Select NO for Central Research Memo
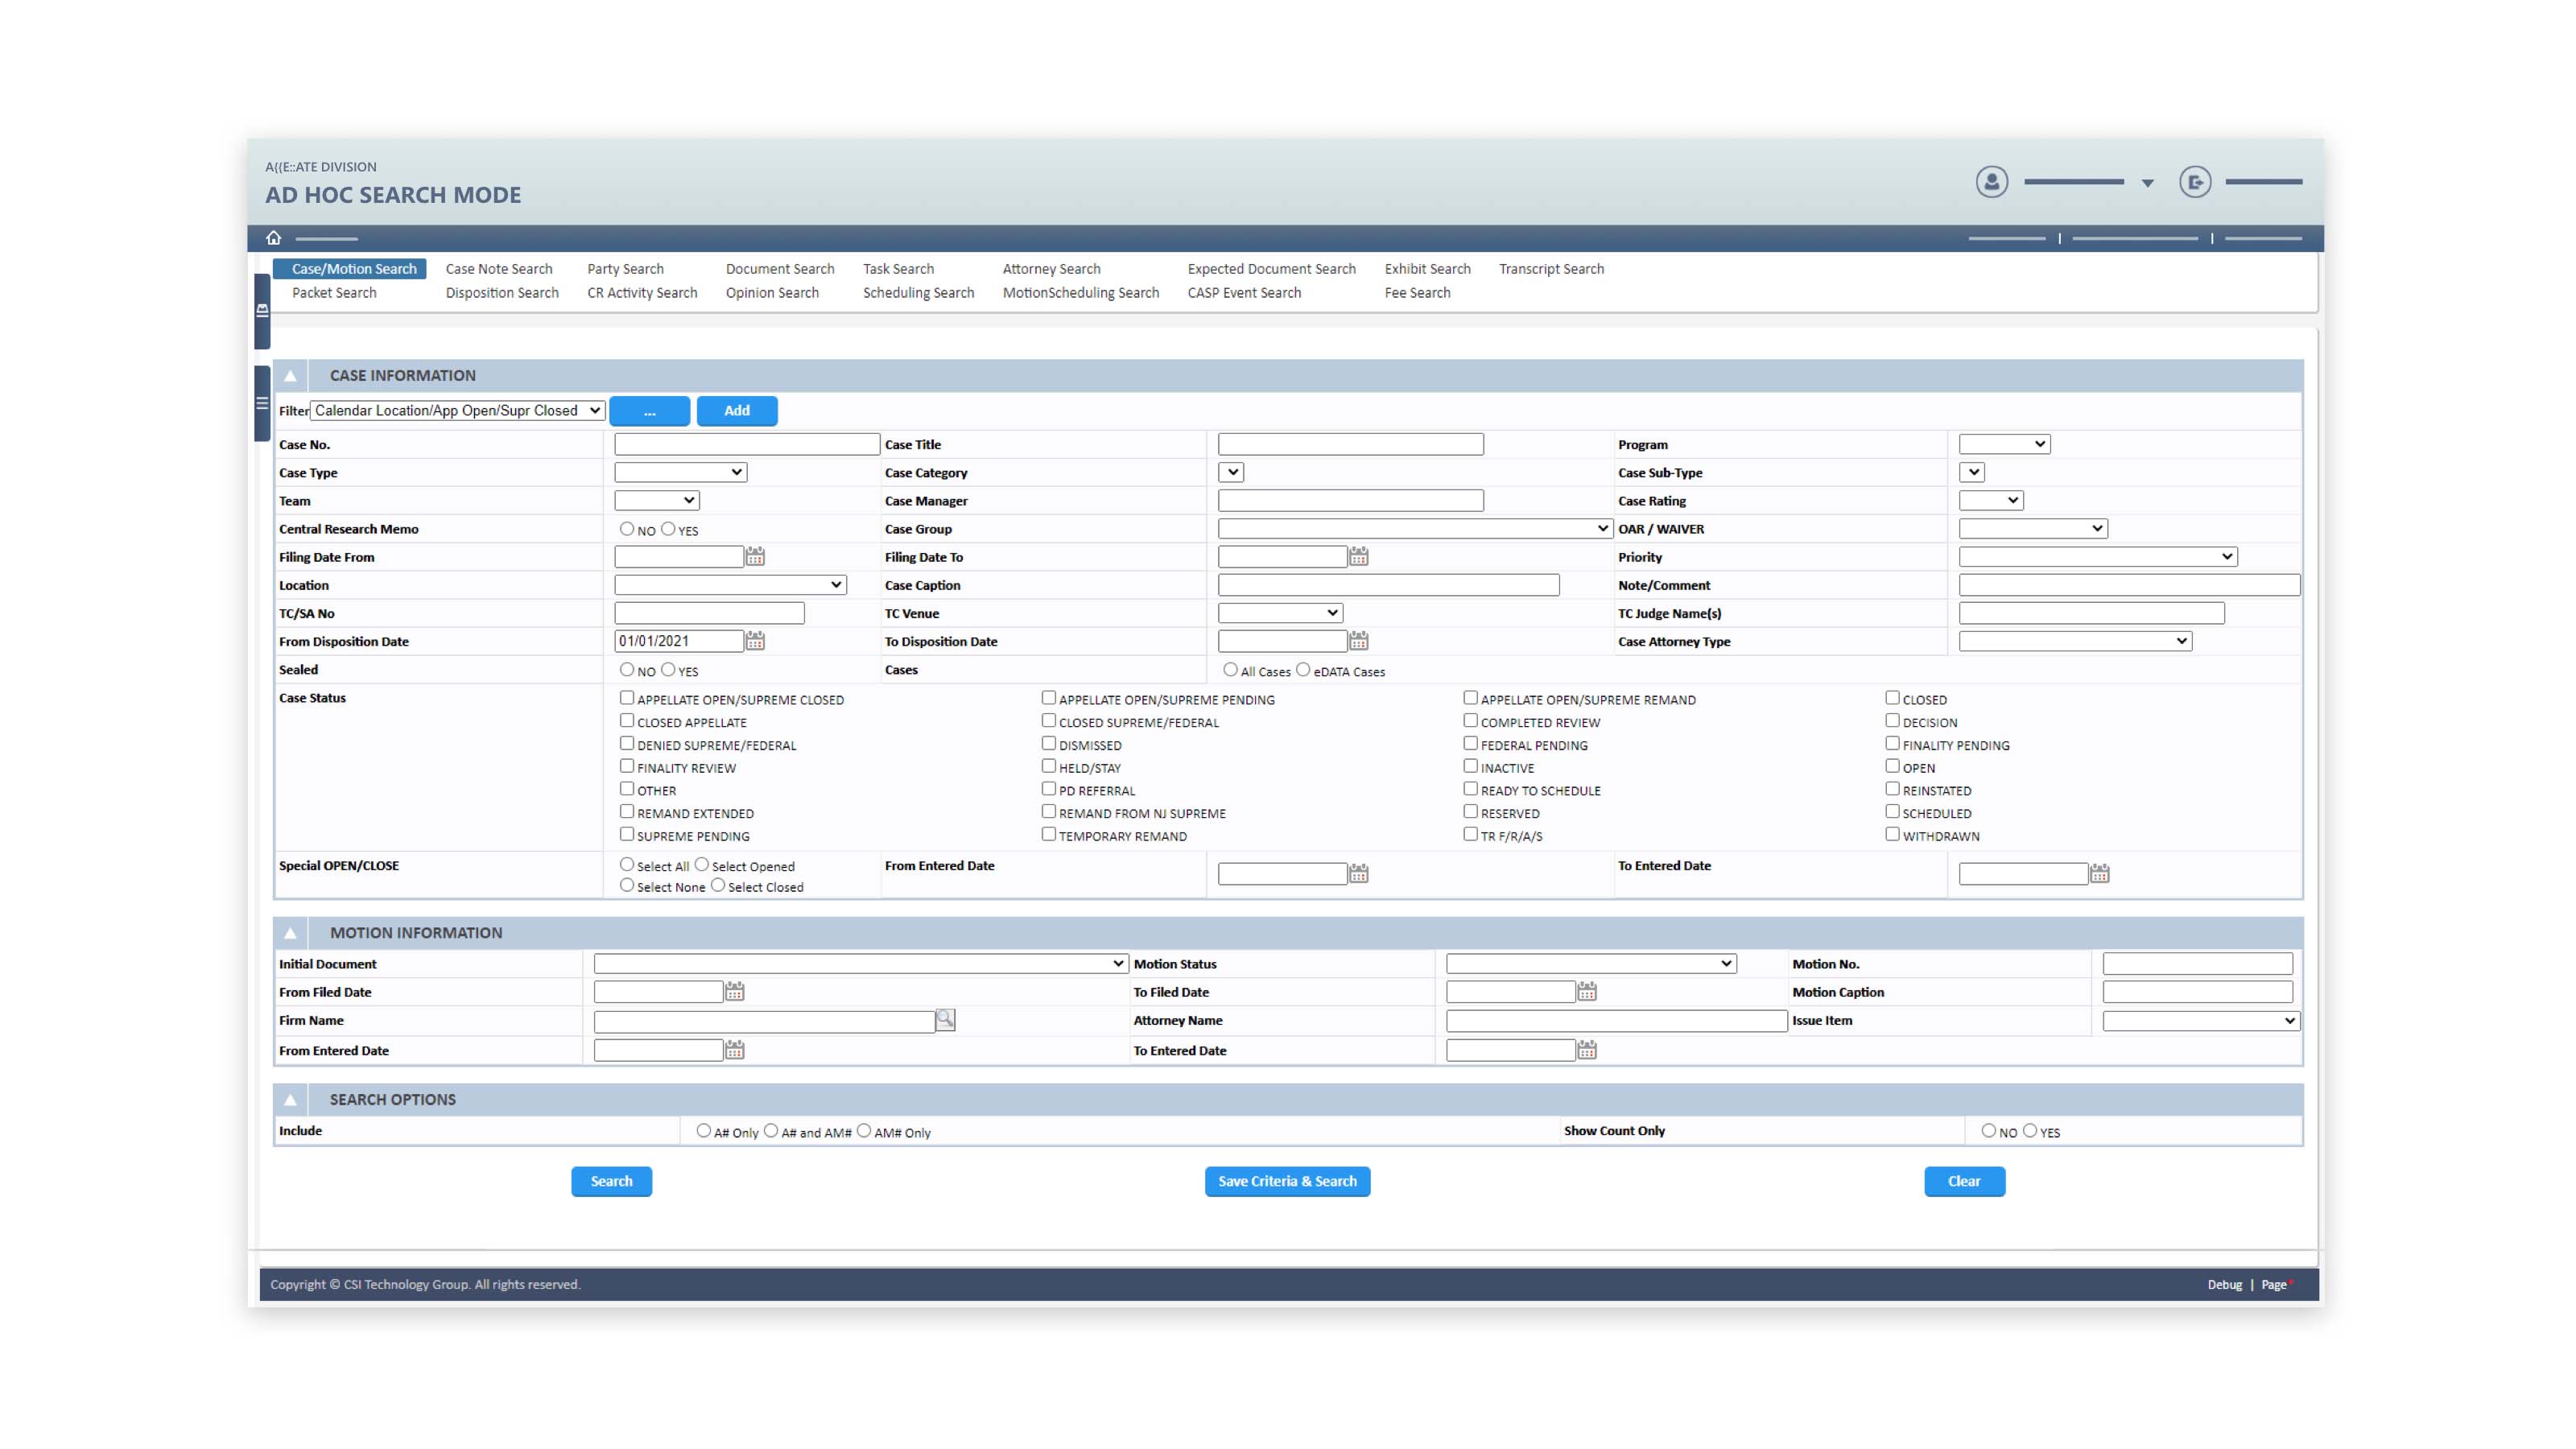This screenshot has height=1449, width=2576. coord(627,529)
